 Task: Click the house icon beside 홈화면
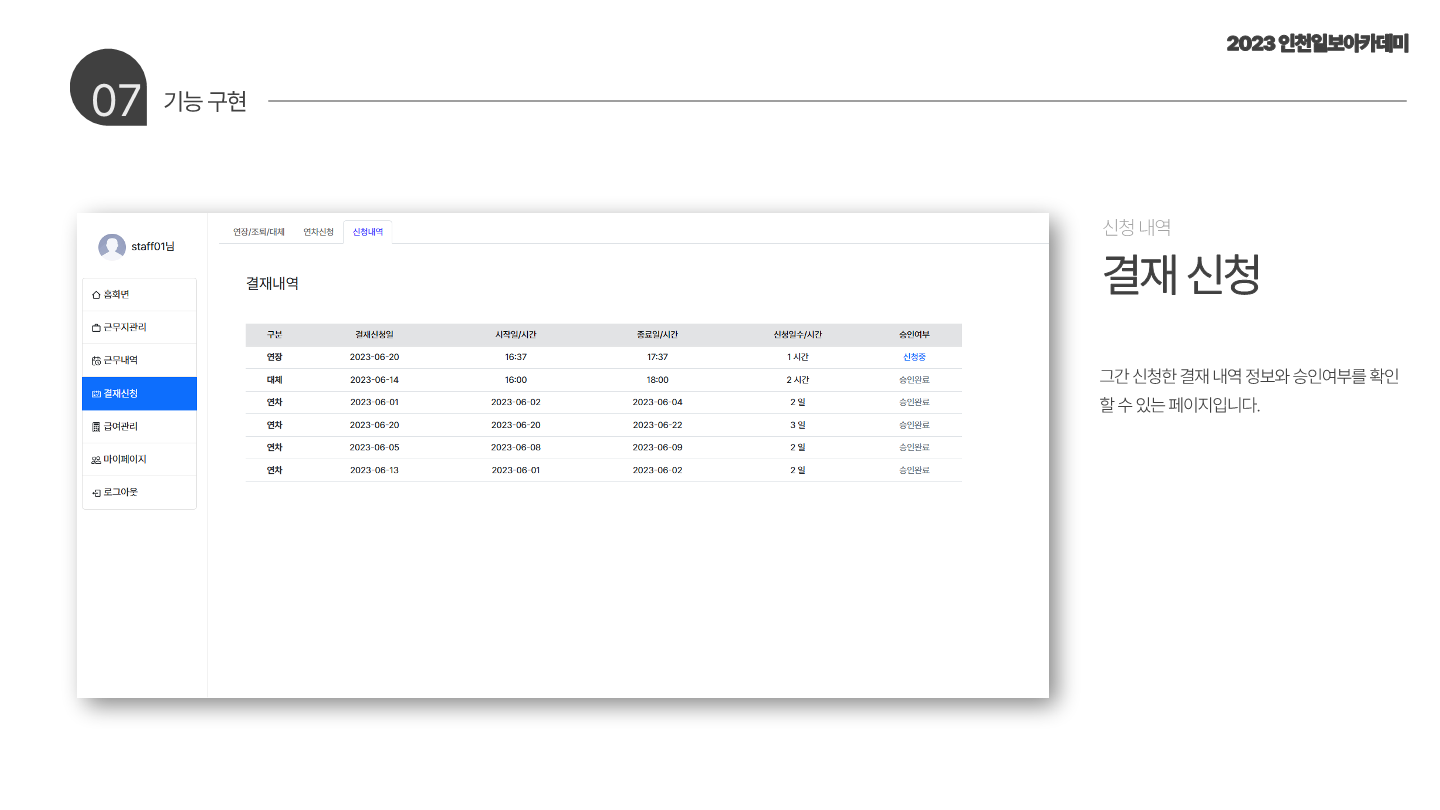click(96, 294)
